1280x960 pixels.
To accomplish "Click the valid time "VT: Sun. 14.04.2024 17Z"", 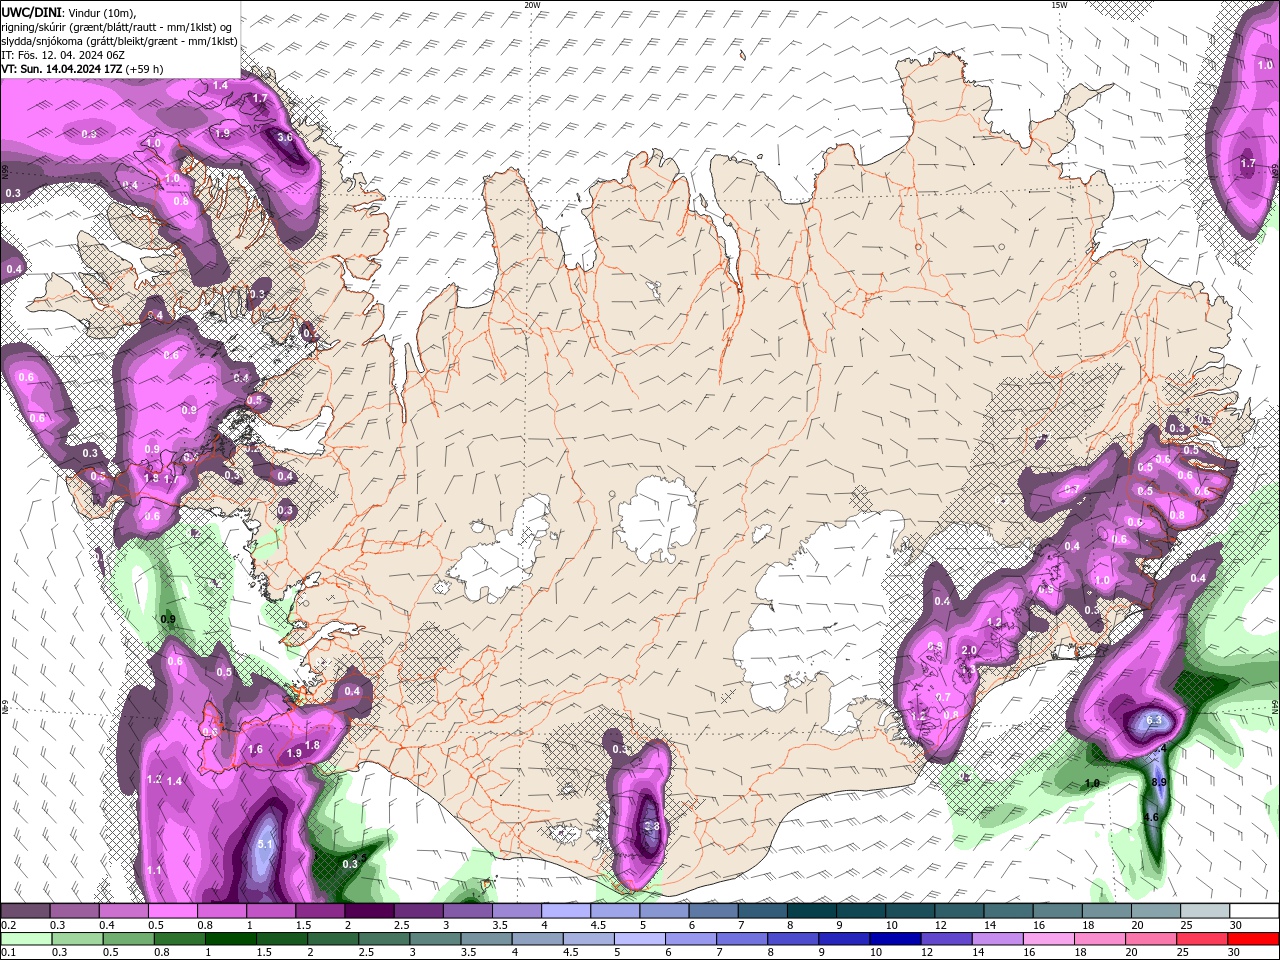I will (62, 69).
